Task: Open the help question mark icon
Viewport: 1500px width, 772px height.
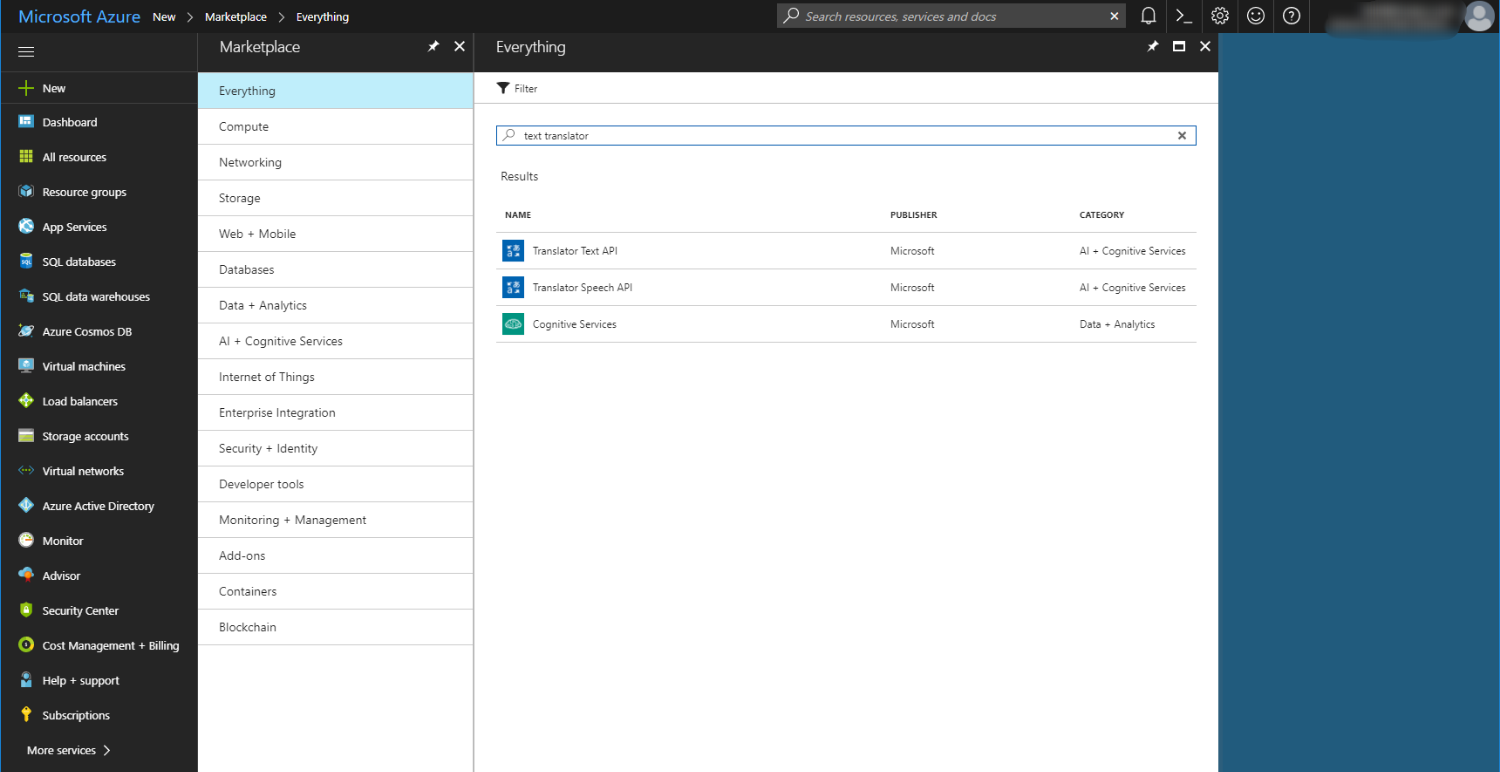Action: [x=1291, y=16]
